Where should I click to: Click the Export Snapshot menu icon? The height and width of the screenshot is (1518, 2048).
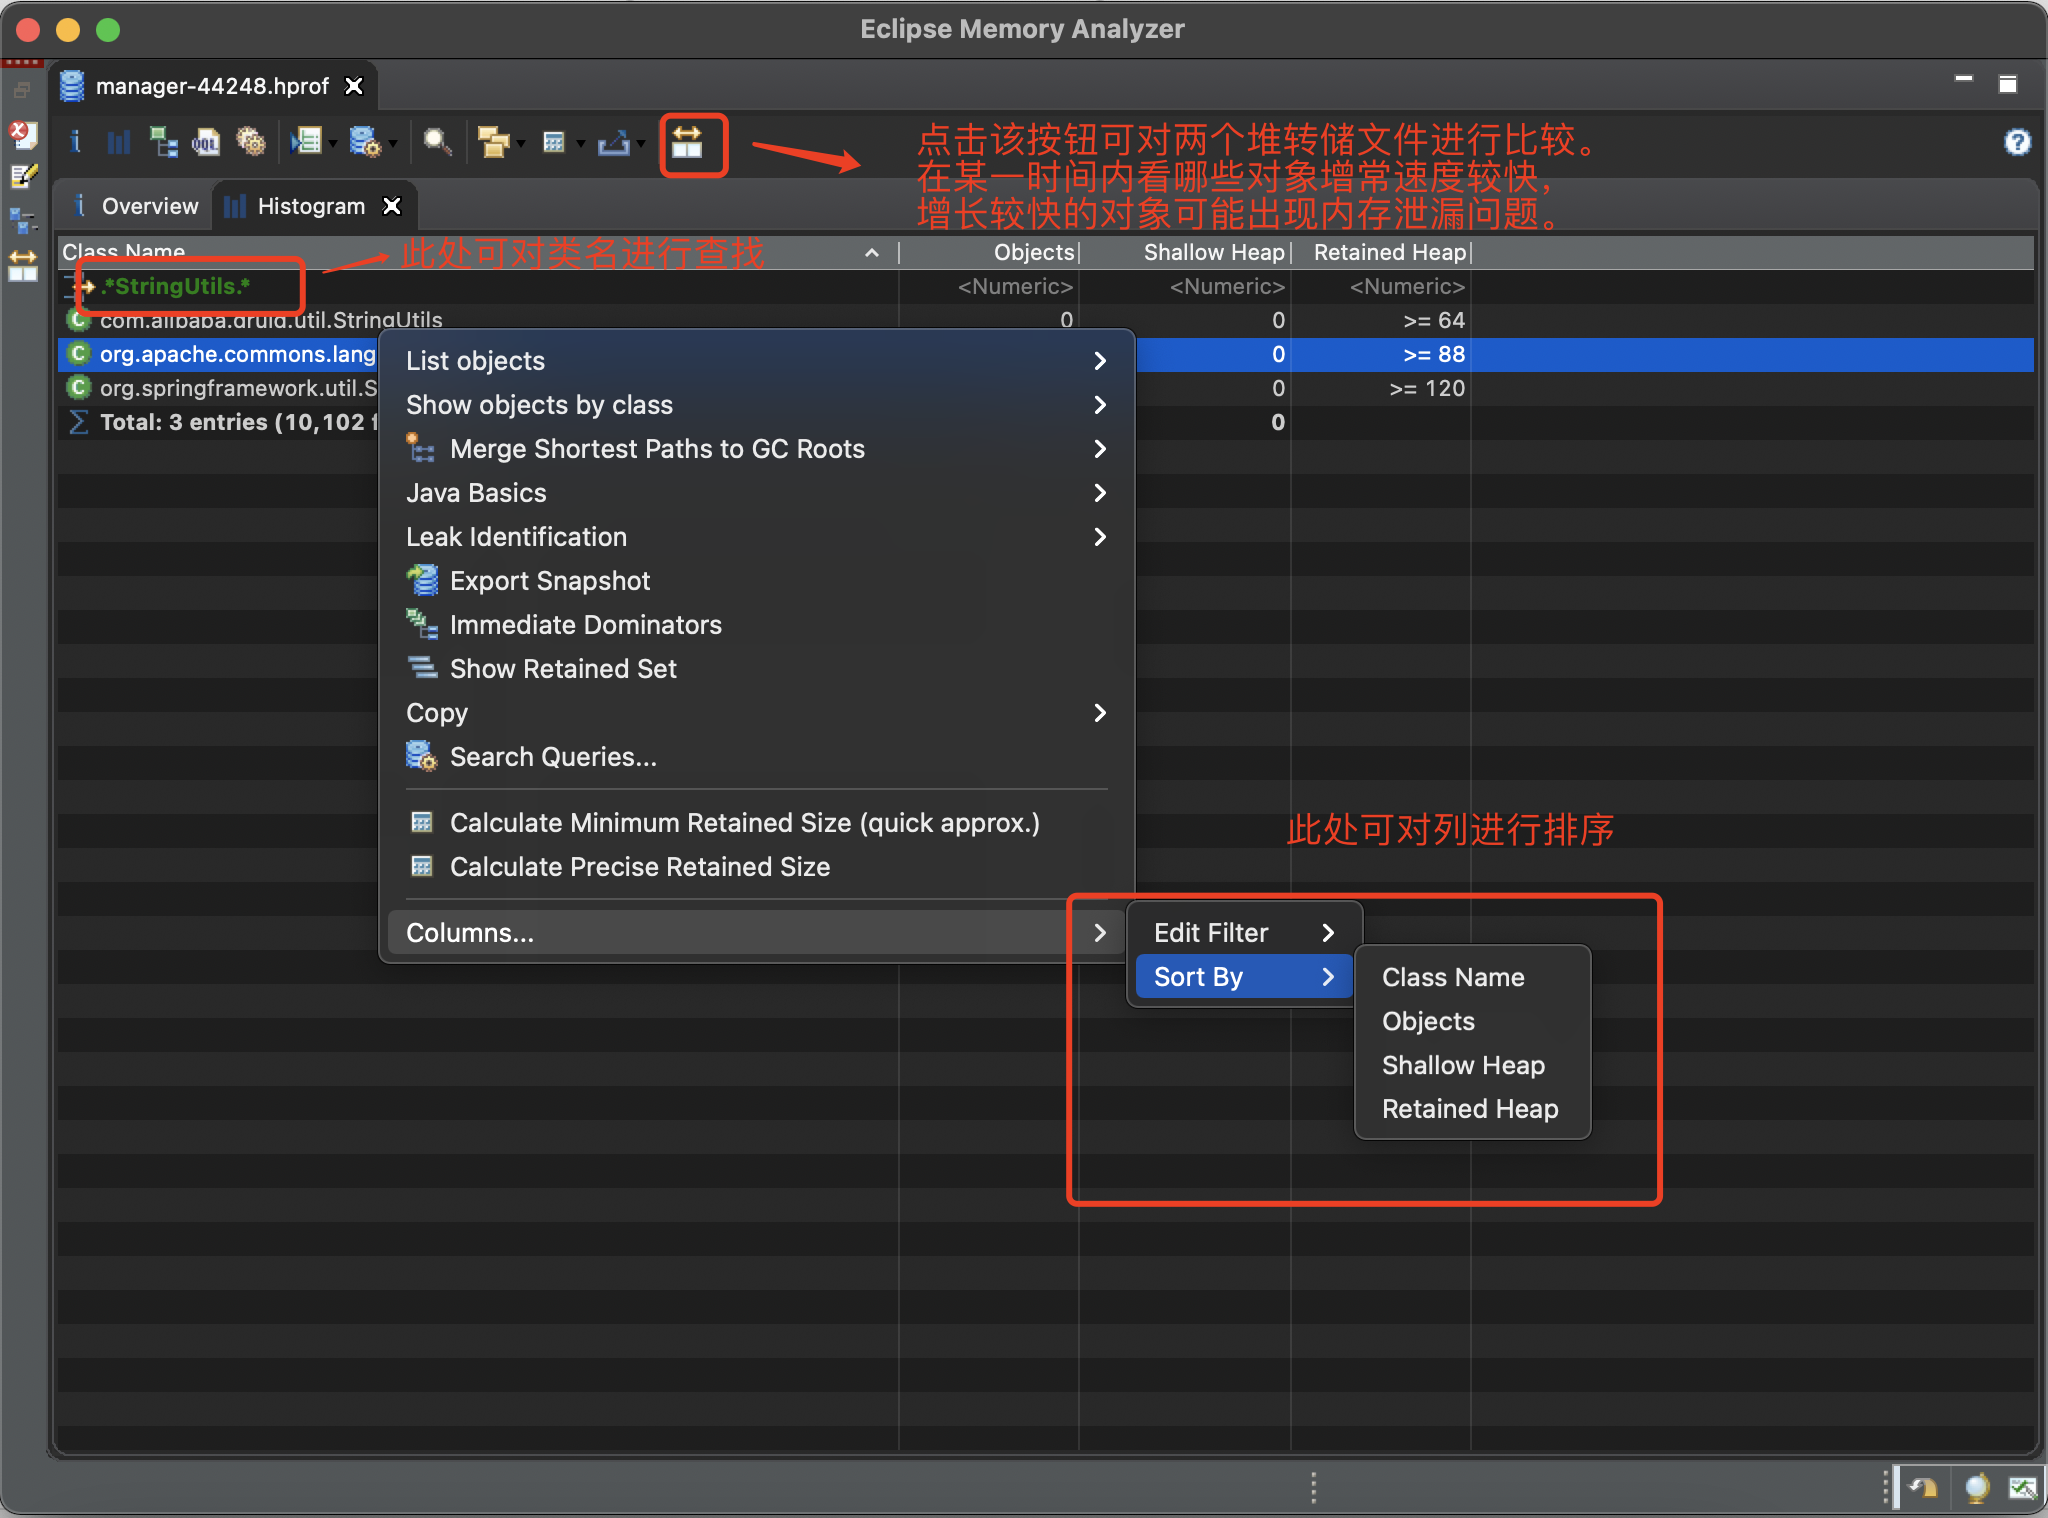pos(422,580)
